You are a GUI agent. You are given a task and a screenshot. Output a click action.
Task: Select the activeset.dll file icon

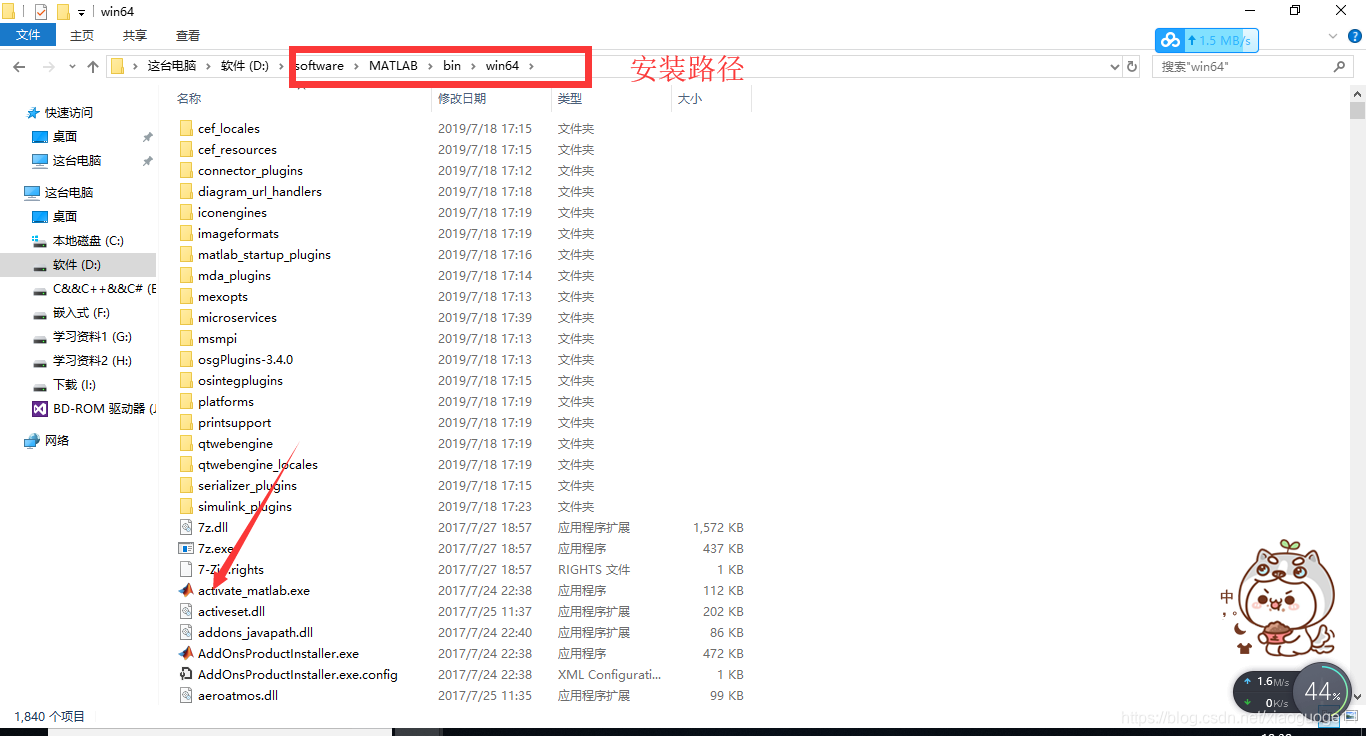(x=186, y=612)
